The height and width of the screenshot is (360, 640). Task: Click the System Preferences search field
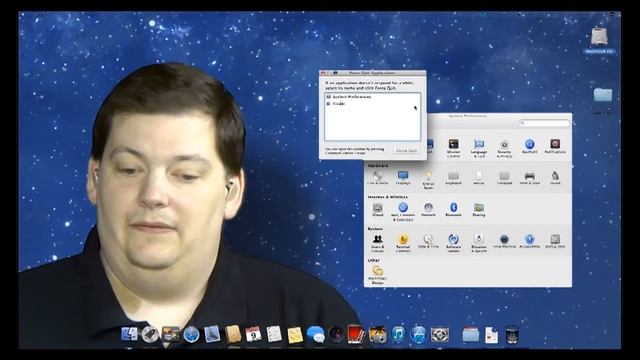tap(544, 122)
